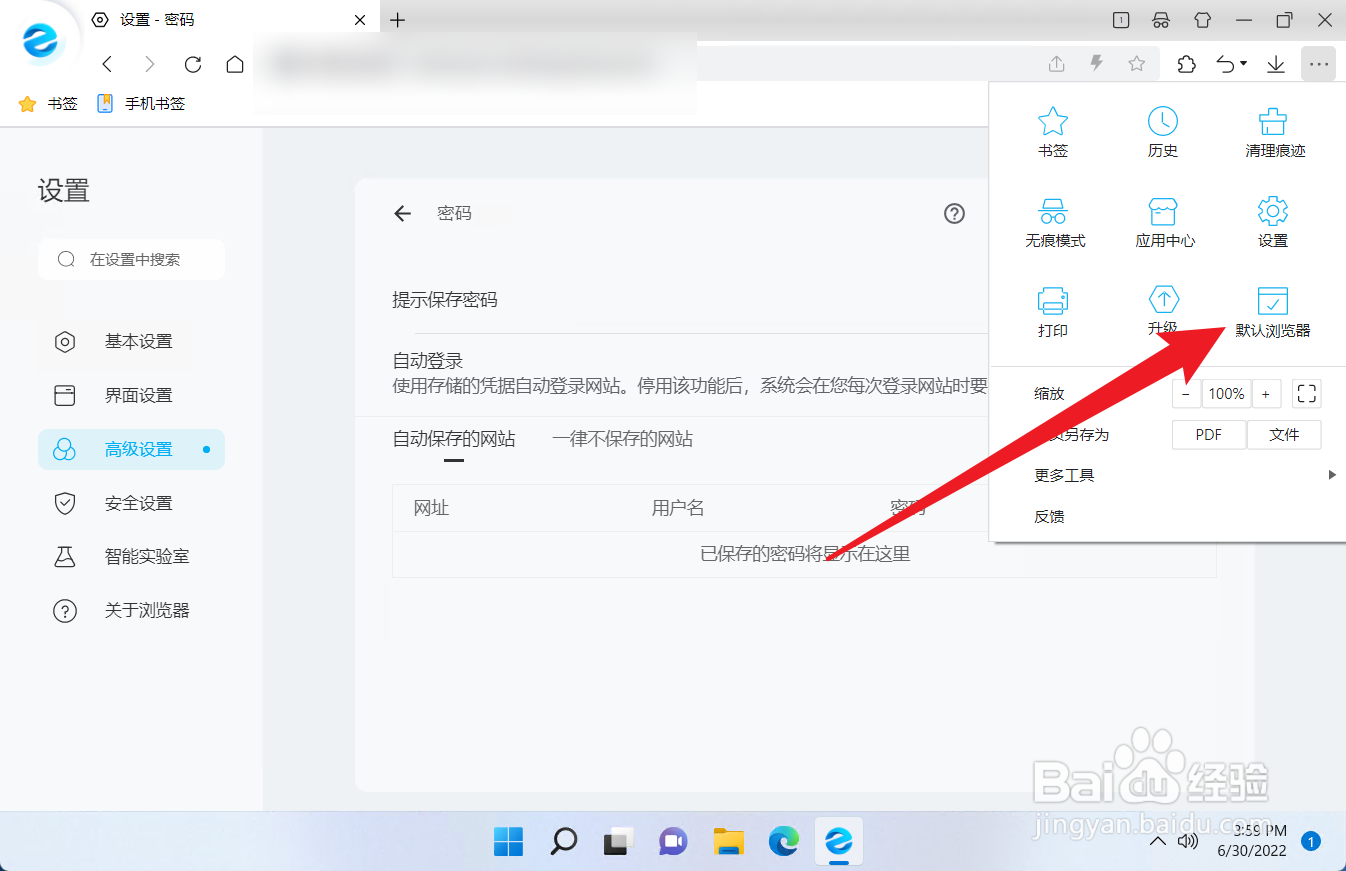Open the Chat app from the taskbar

click(x=673, y=843)
